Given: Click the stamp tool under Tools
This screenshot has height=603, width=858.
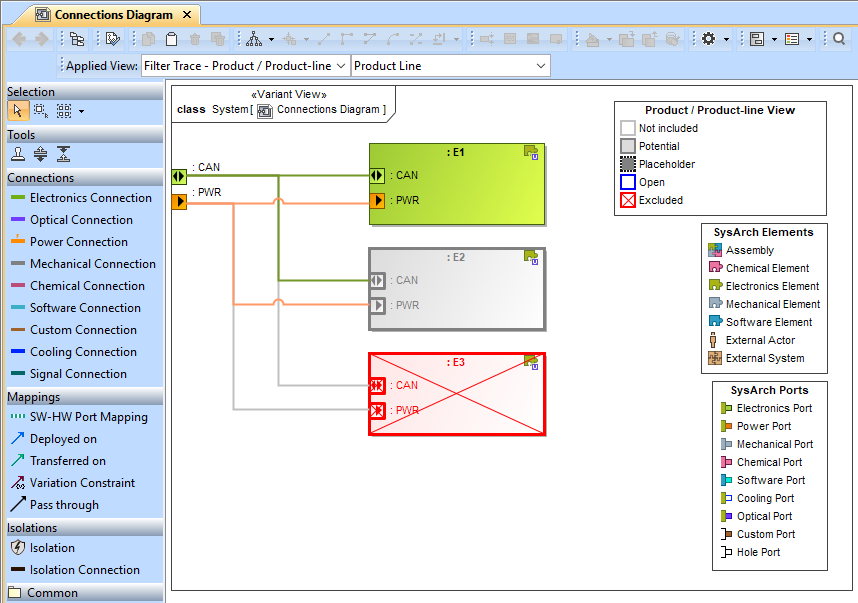Looking at the screenshot, I should click(x=17, y=154).
